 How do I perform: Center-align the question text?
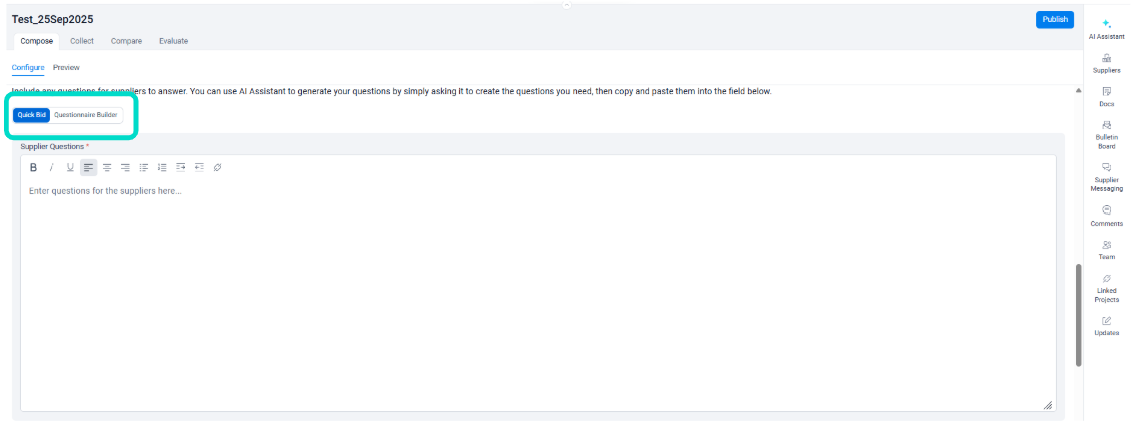coord(107,167)
